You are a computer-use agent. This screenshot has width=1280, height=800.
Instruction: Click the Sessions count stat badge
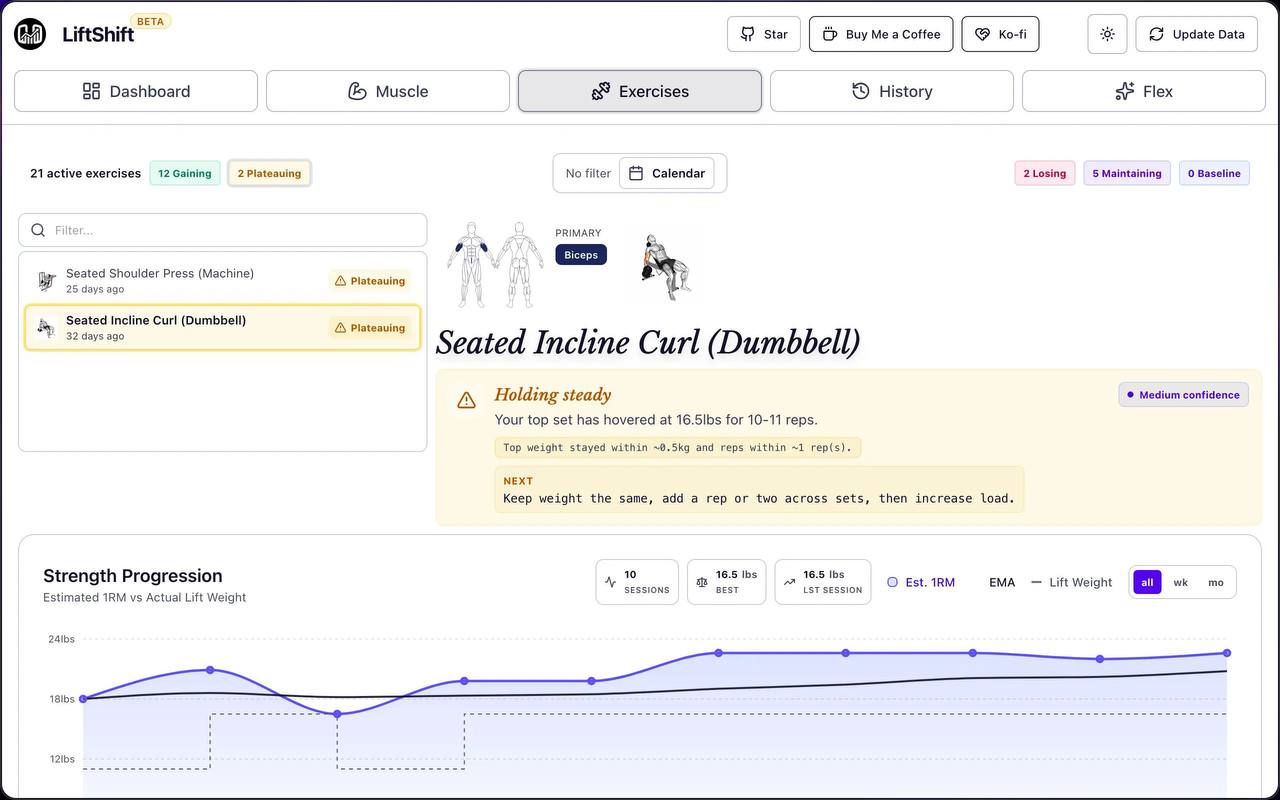[x=637, y=582]
